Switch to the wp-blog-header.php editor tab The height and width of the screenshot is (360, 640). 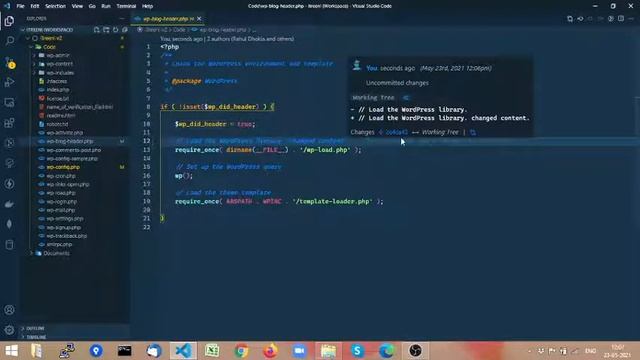167,19
